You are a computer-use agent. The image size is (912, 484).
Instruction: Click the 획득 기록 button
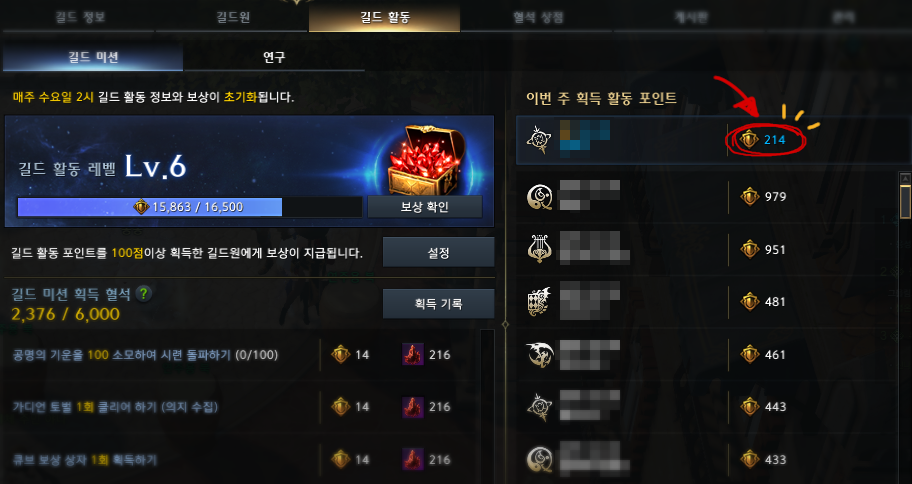tap(439, 303)
